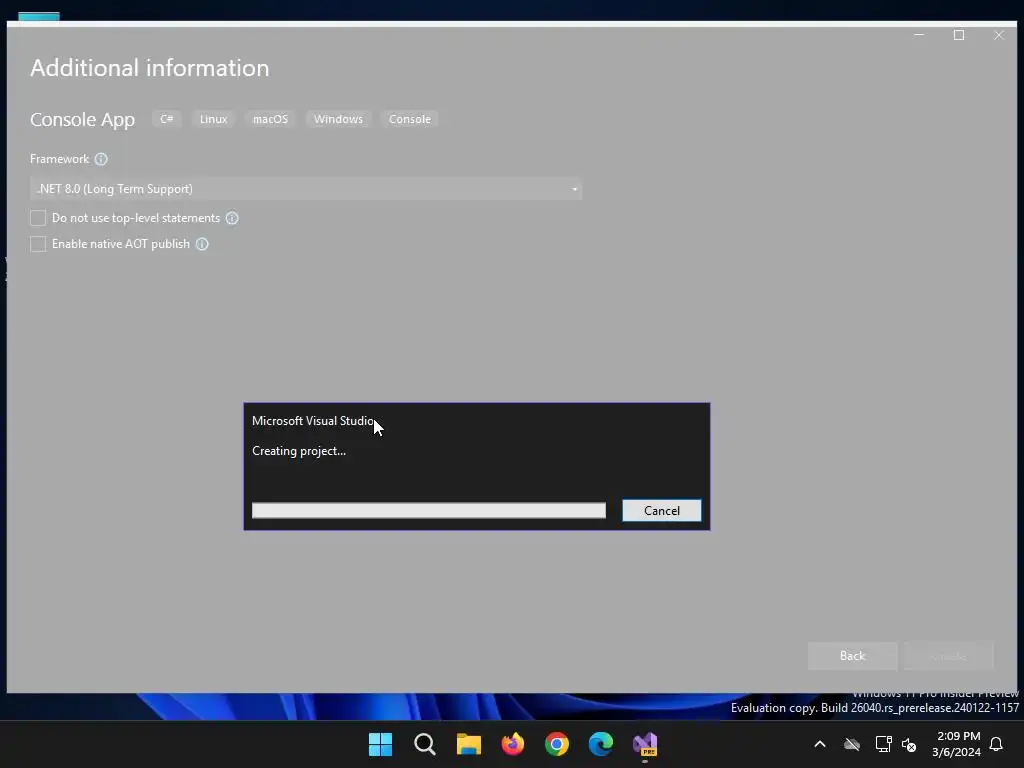Go back with the Back button
1024x768 pixels.
[852, 656]
